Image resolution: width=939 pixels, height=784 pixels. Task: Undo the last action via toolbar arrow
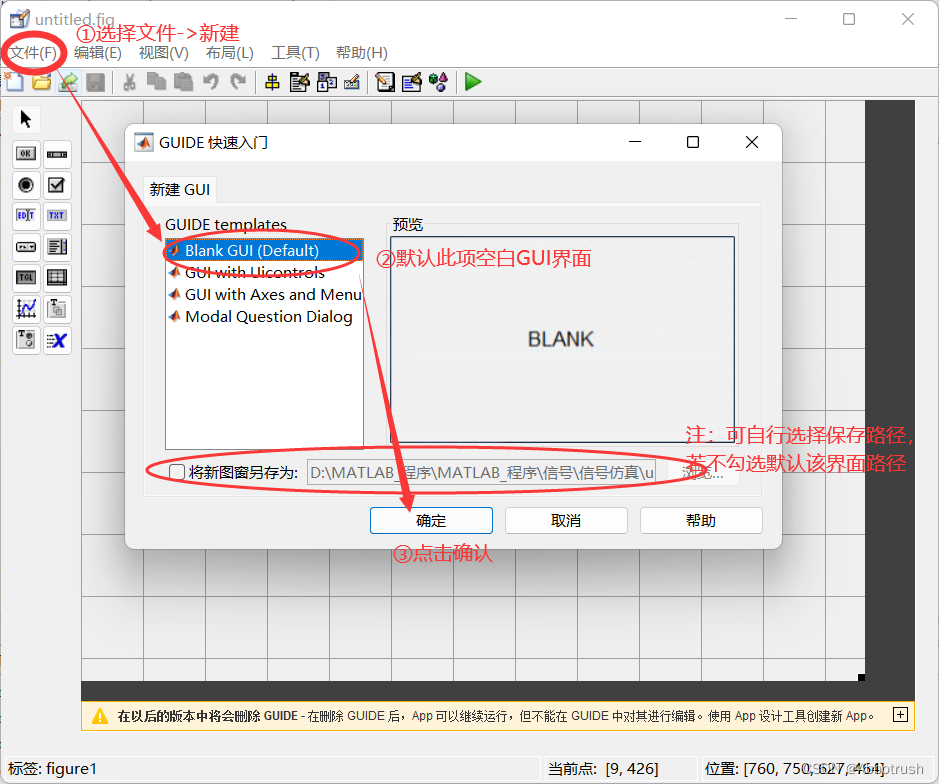point(210,81)
